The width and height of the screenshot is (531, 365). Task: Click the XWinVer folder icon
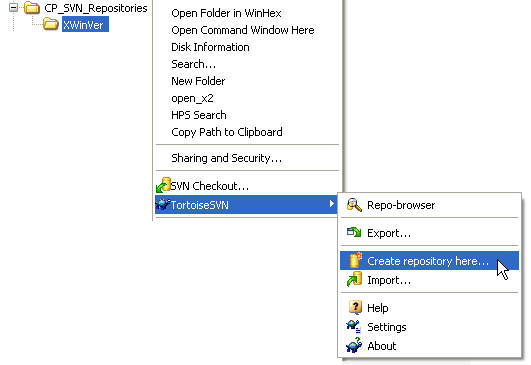50,24
